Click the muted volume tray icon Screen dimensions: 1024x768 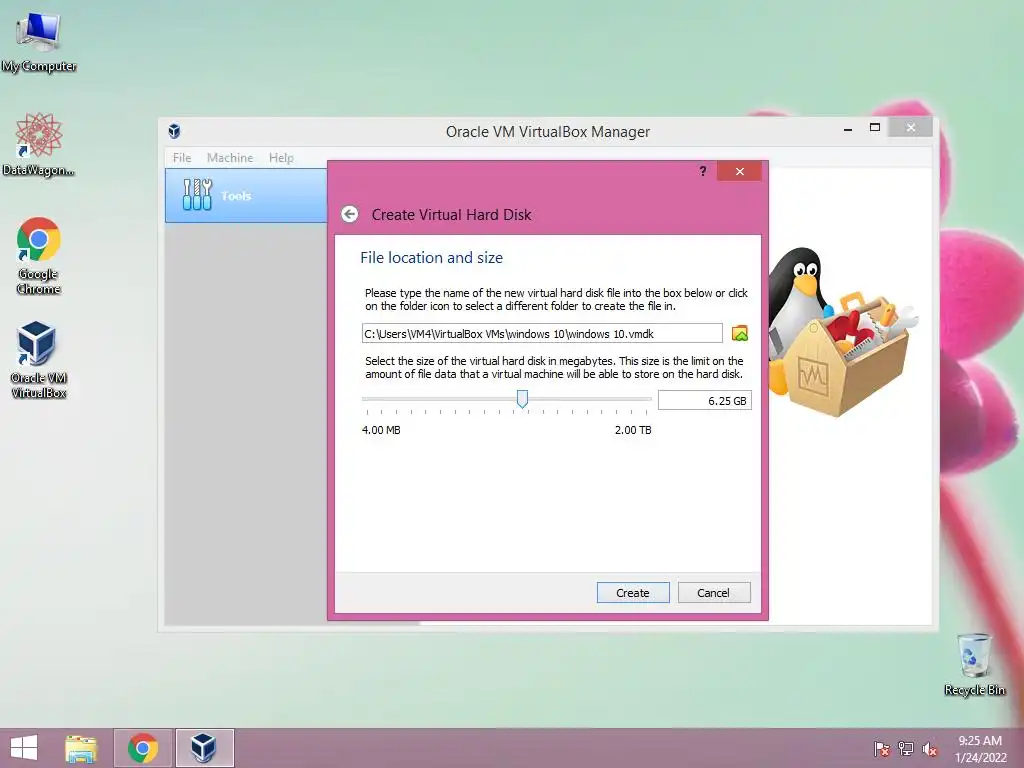point(930,749)
